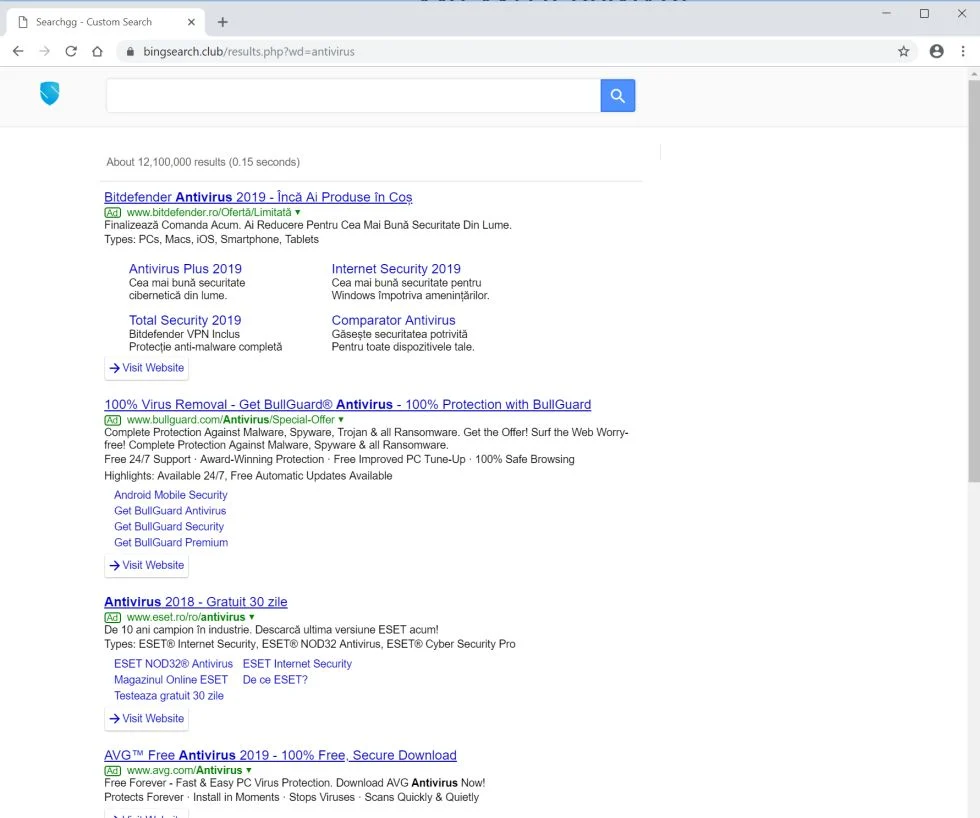Viewport: 980px width, 818px height.
Task: Click the browser back arrow
Action: [18, 51]
